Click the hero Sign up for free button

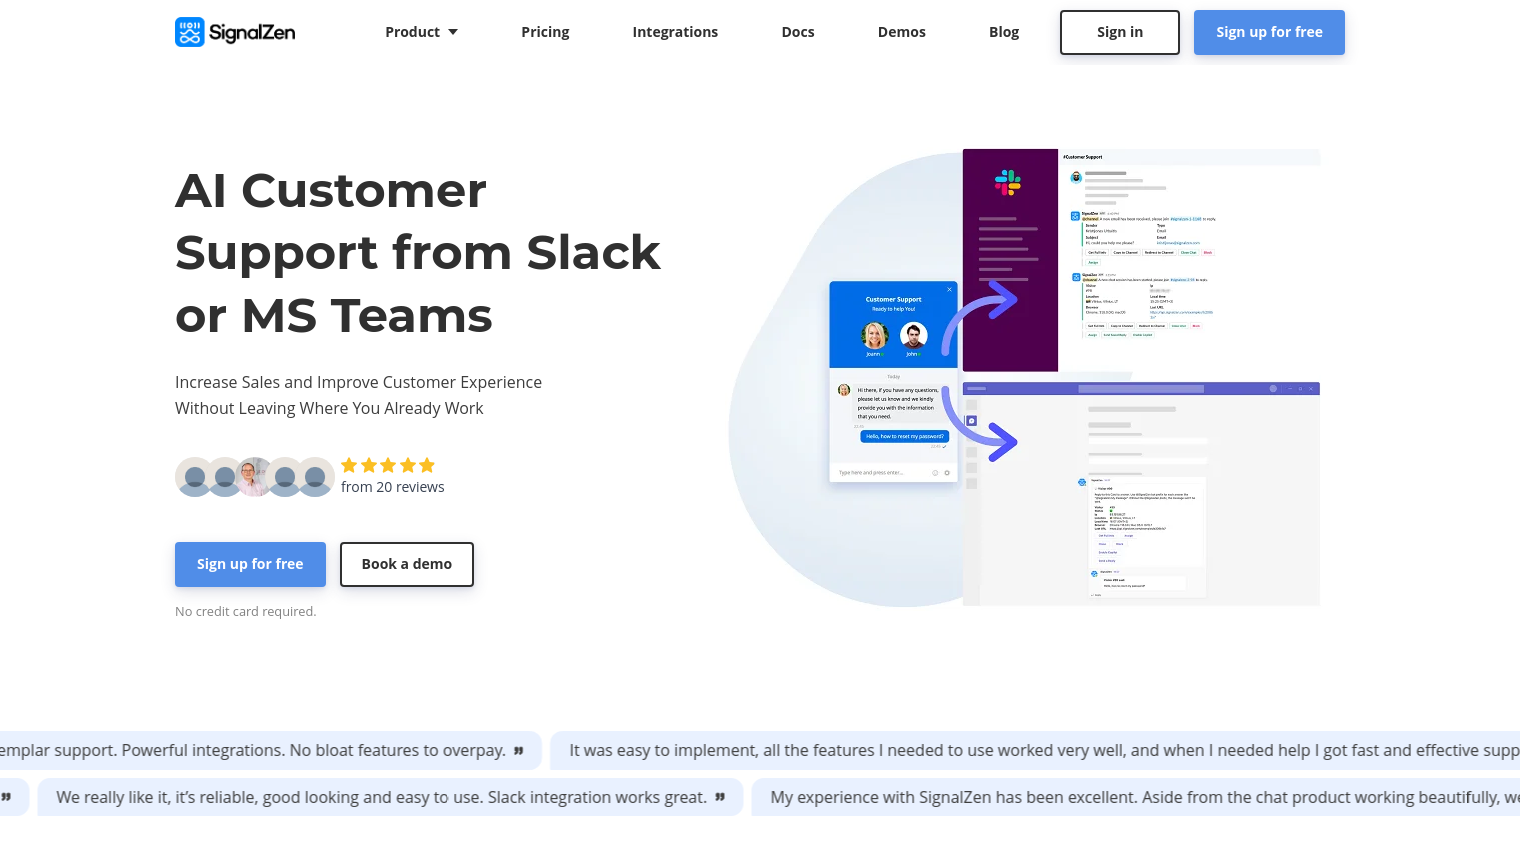click(x=250, y=564)
